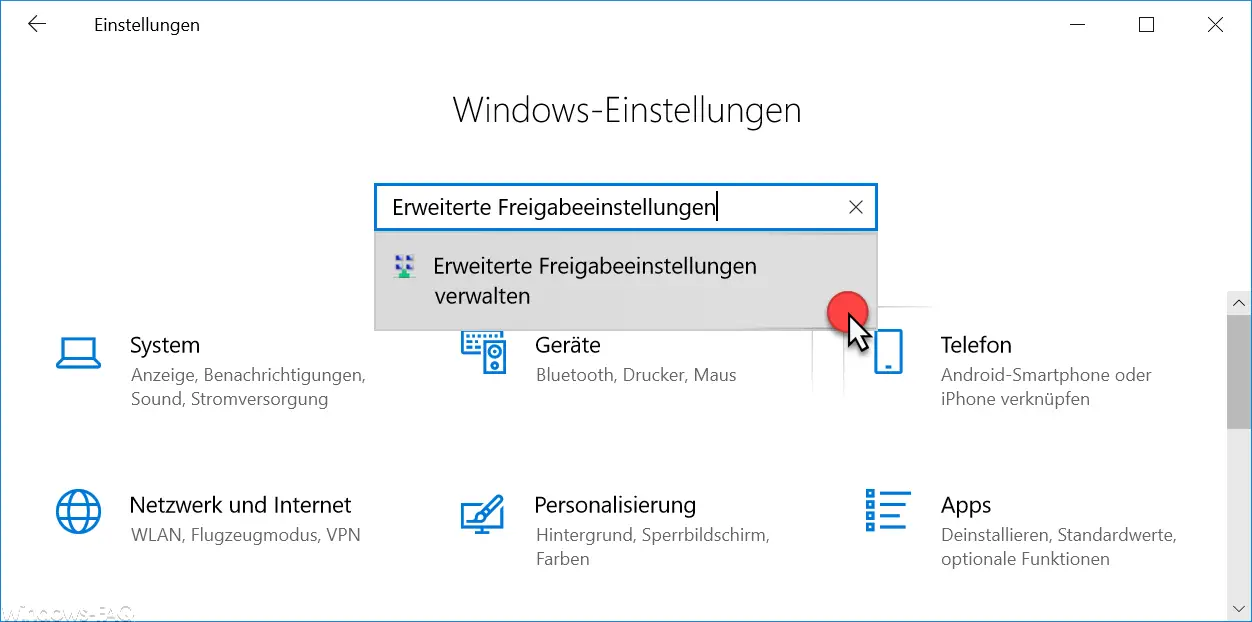Screen dimensions: 1252x622
Task: Open the System category title
Action: (165, 345)
